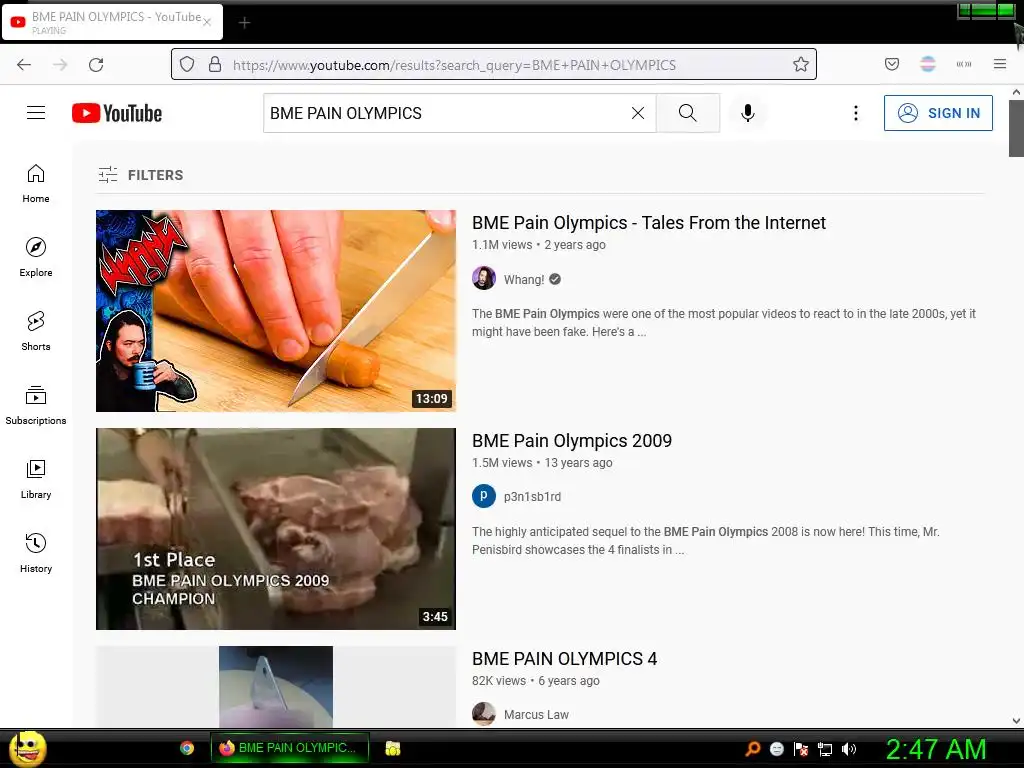1024x768 pixels.
Task: Open Pocket save icon in toolbar
Action: click(x=892, y=64)
